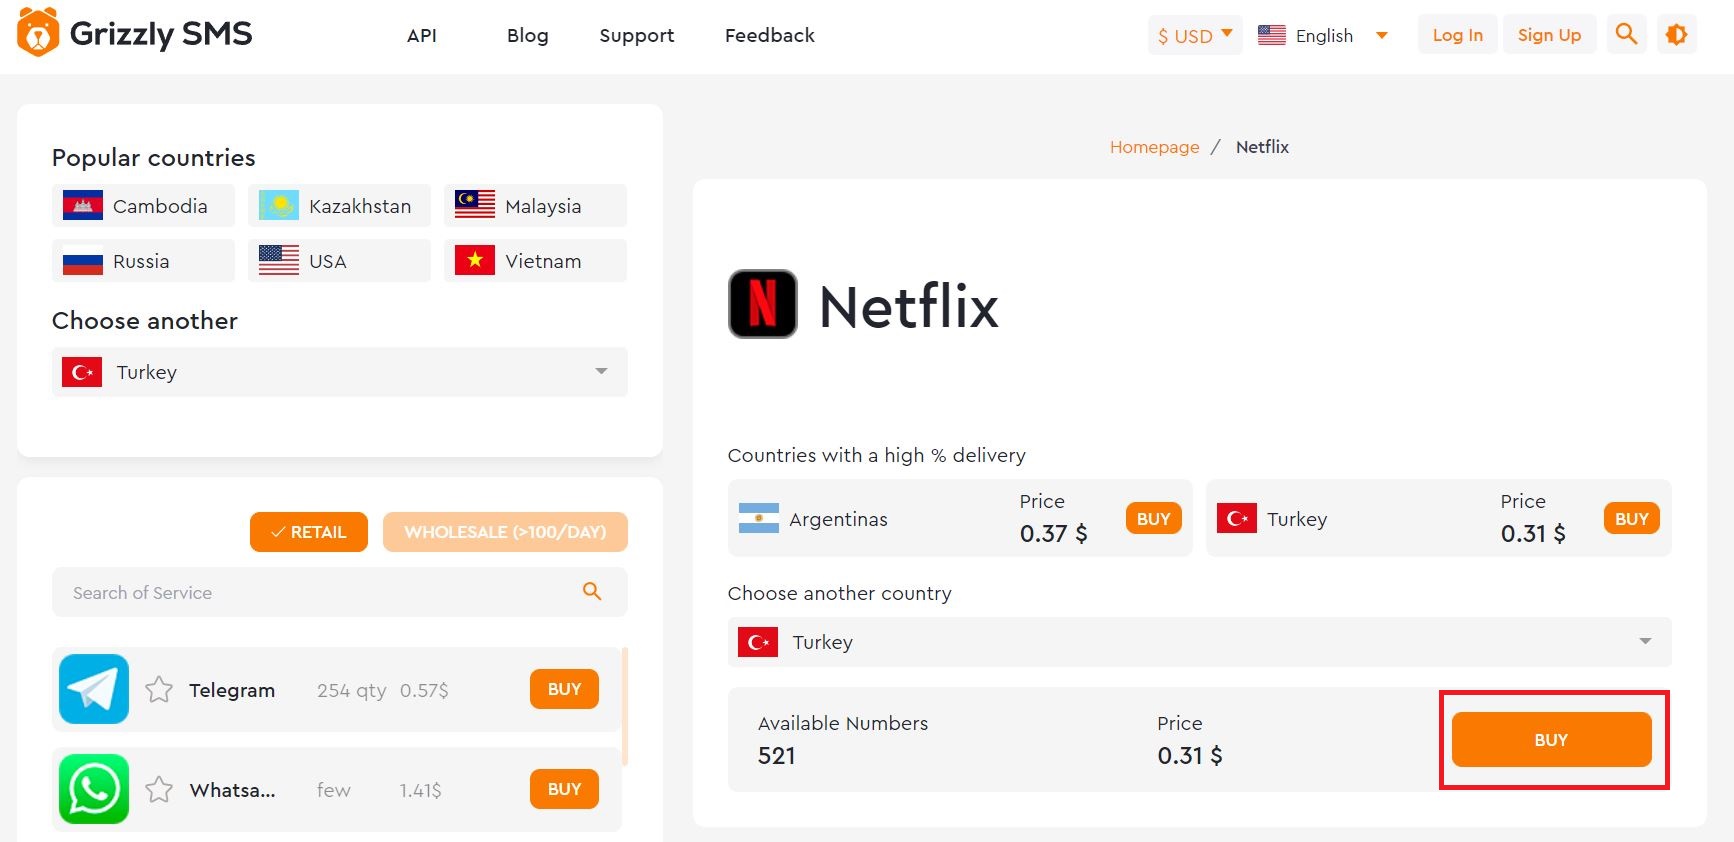1734x842 pixels.
Task: Expand the Choose another Turkey dropdown
Action: (x=340, y=372)
